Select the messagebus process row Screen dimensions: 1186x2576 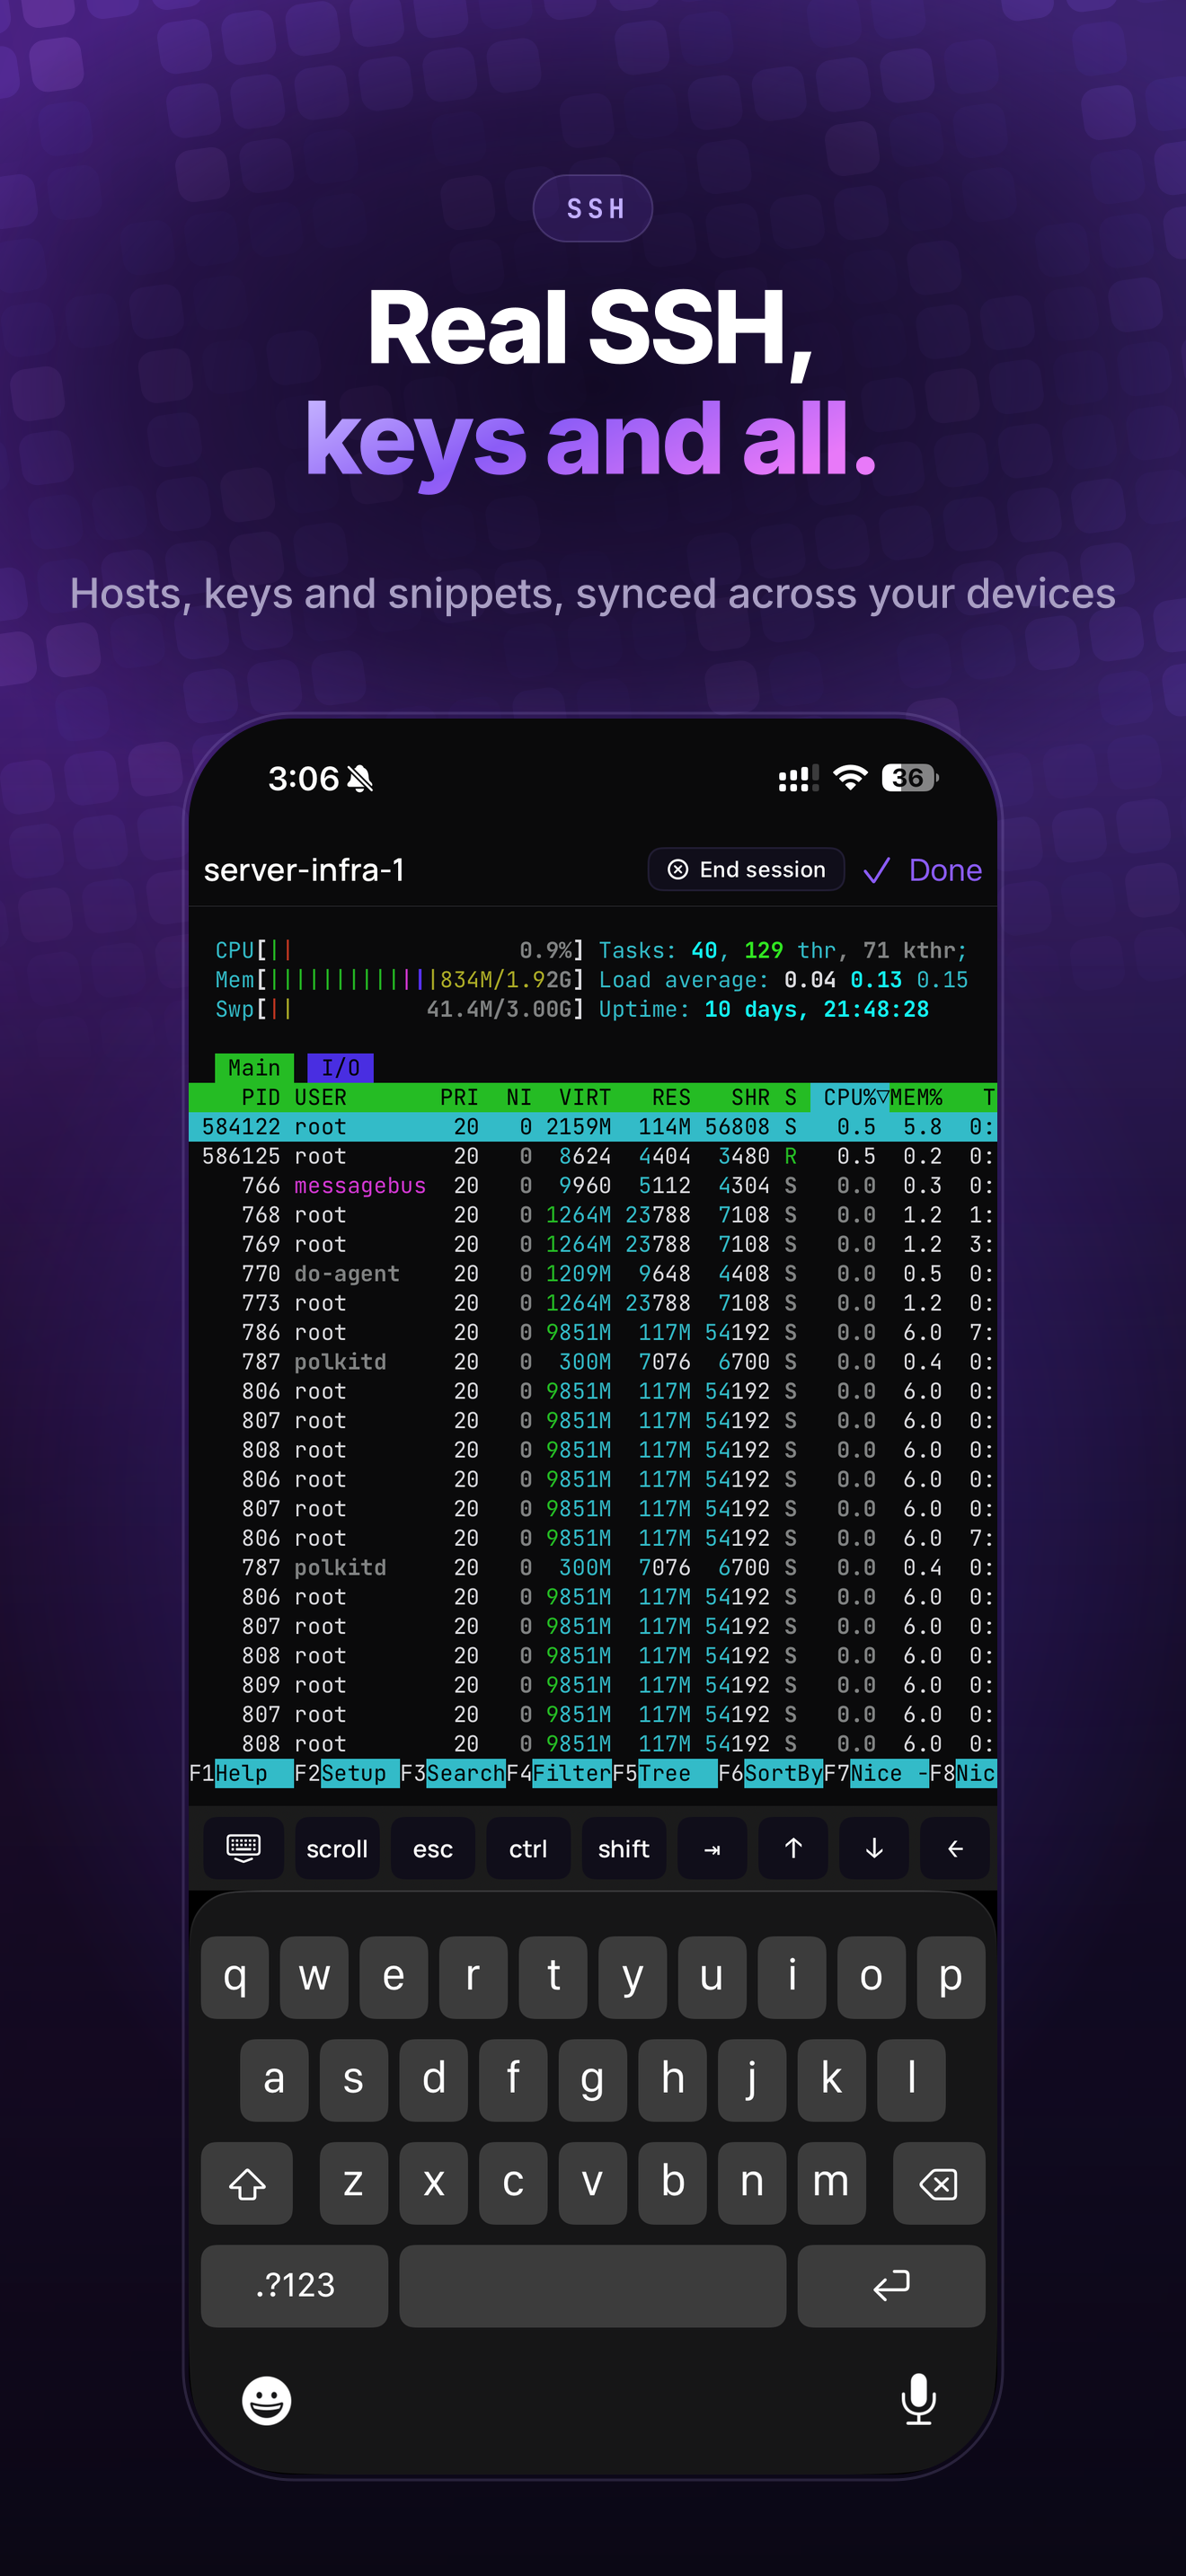593,1185
